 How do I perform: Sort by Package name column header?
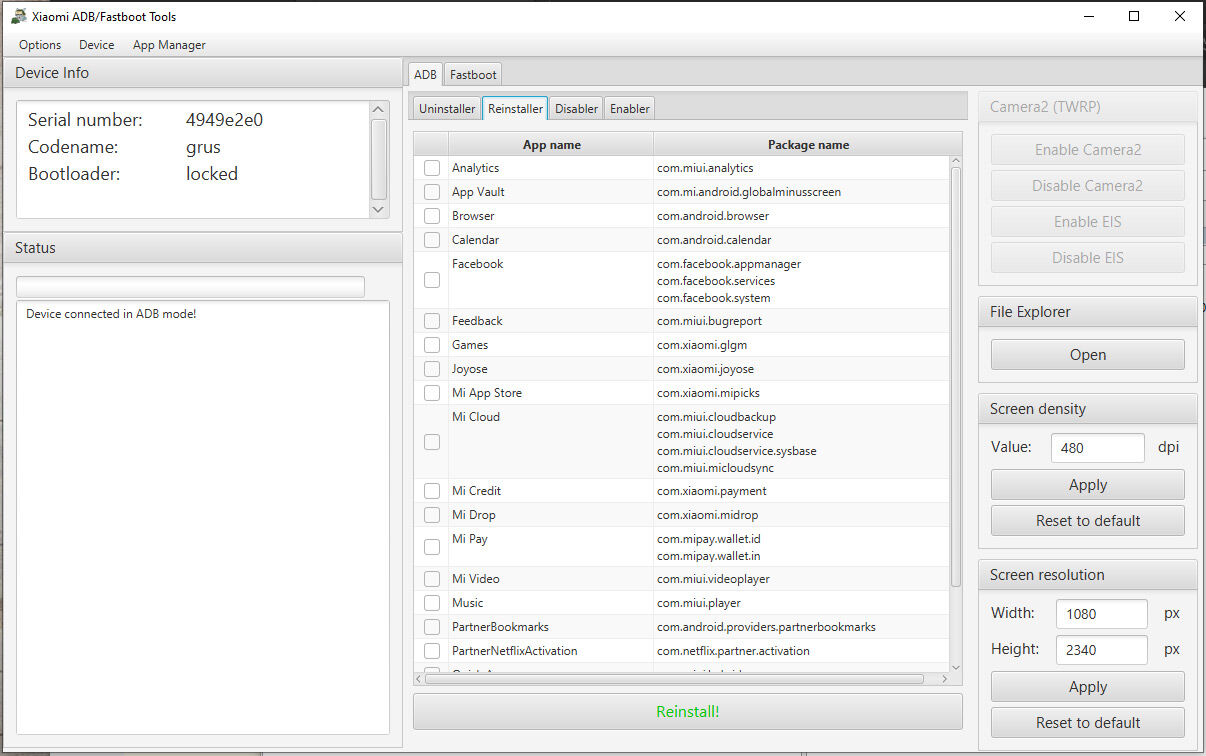coord(808,145)
